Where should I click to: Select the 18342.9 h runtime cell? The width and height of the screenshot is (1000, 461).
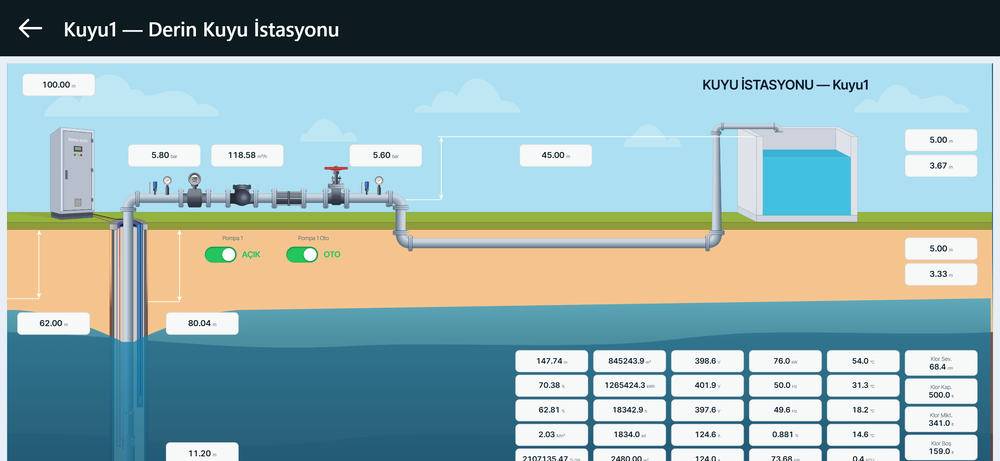pos(629,410)
